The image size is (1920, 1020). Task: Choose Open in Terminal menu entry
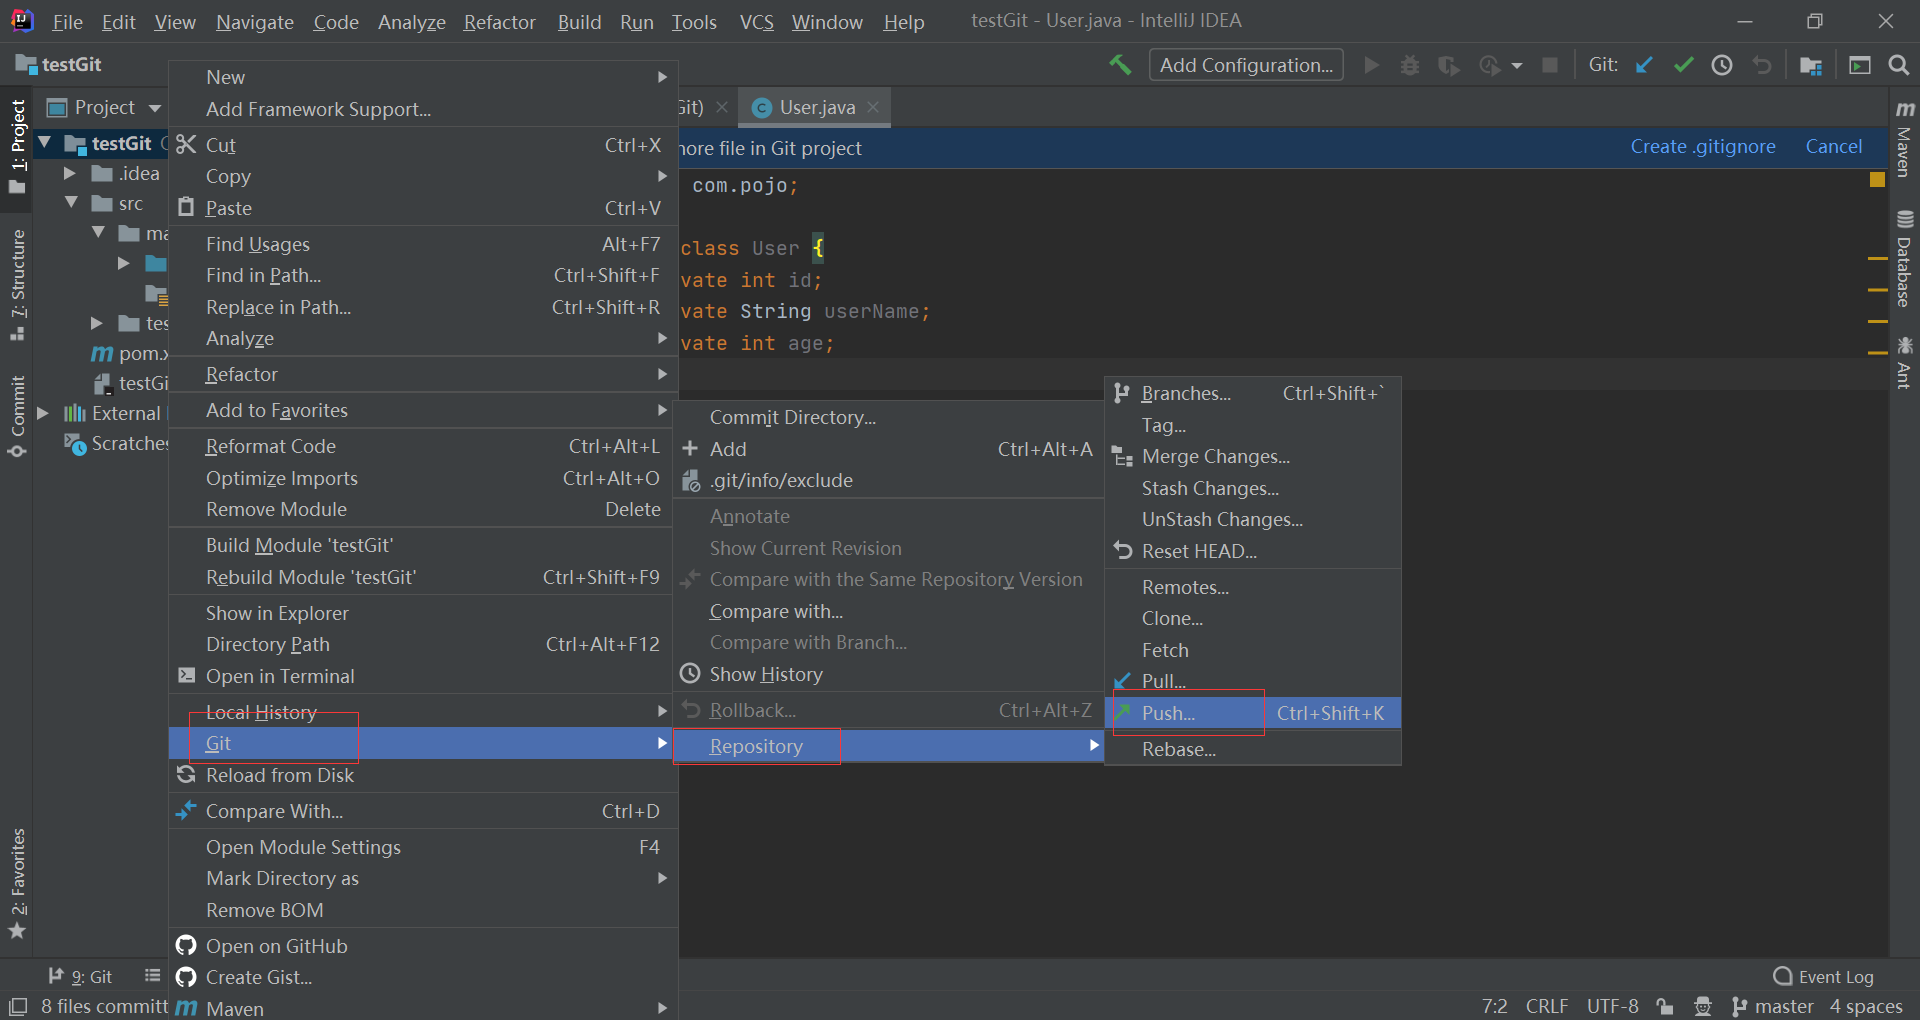click(423, 676)
